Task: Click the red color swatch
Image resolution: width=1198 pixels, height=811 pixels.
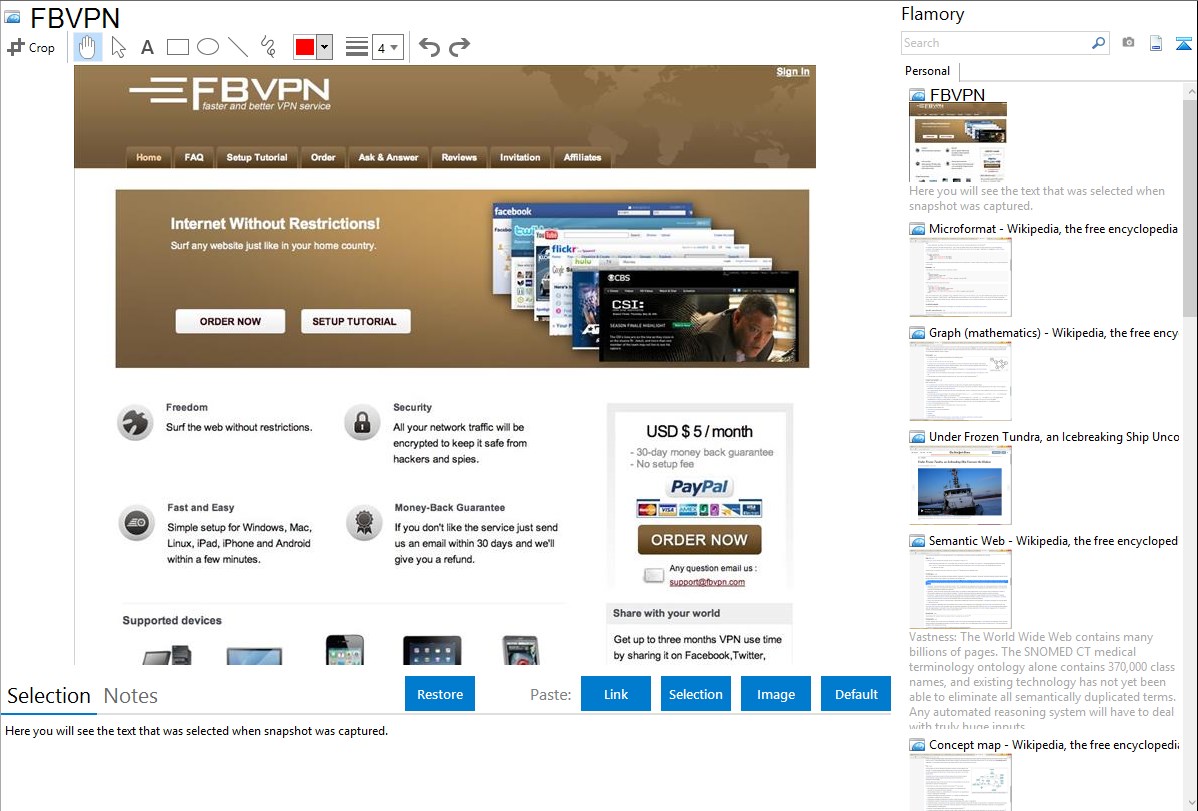Action: 305,47
